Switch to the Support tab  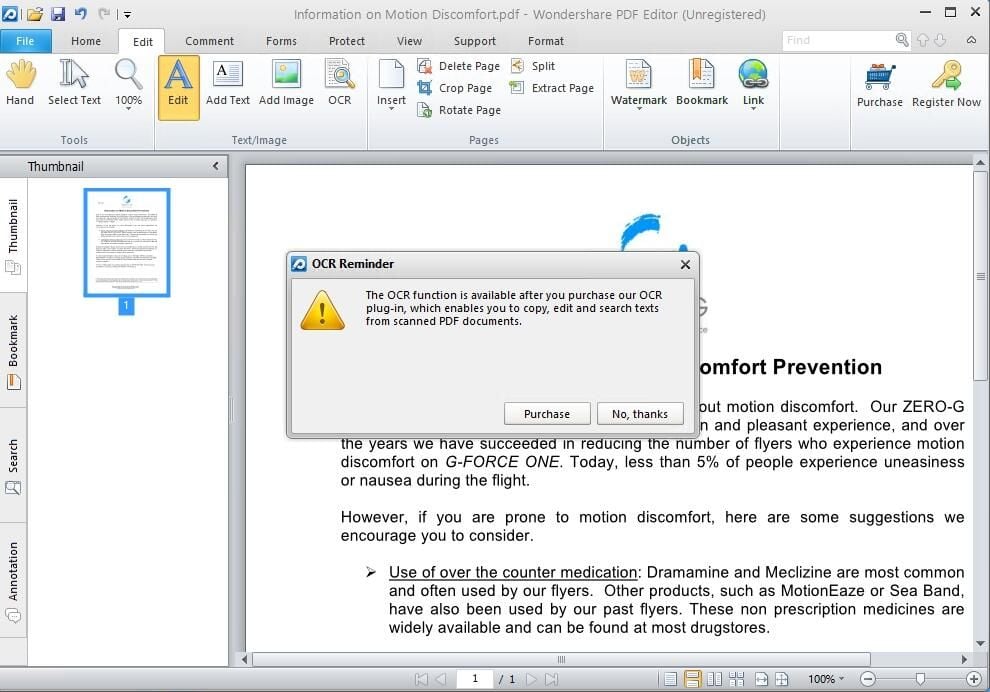(474, 41)
